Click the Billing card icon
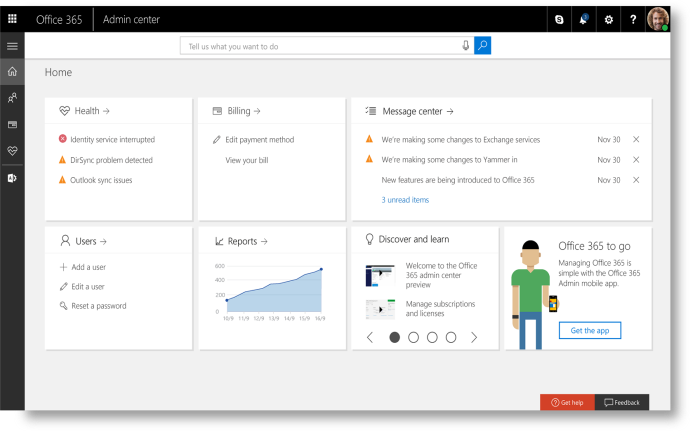Viewport: 690px width, 431px height. (217, 111)
